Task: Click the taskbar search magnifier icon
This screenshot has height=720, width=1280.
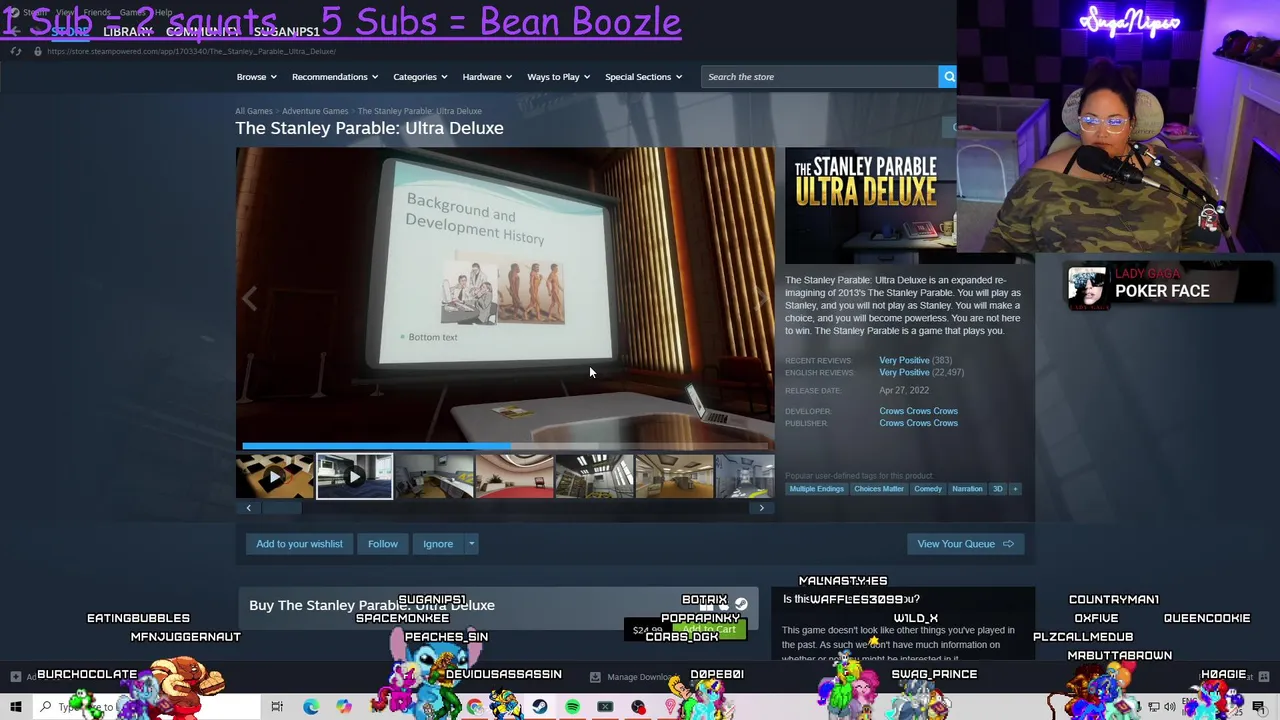Action: tap(45, 707)
